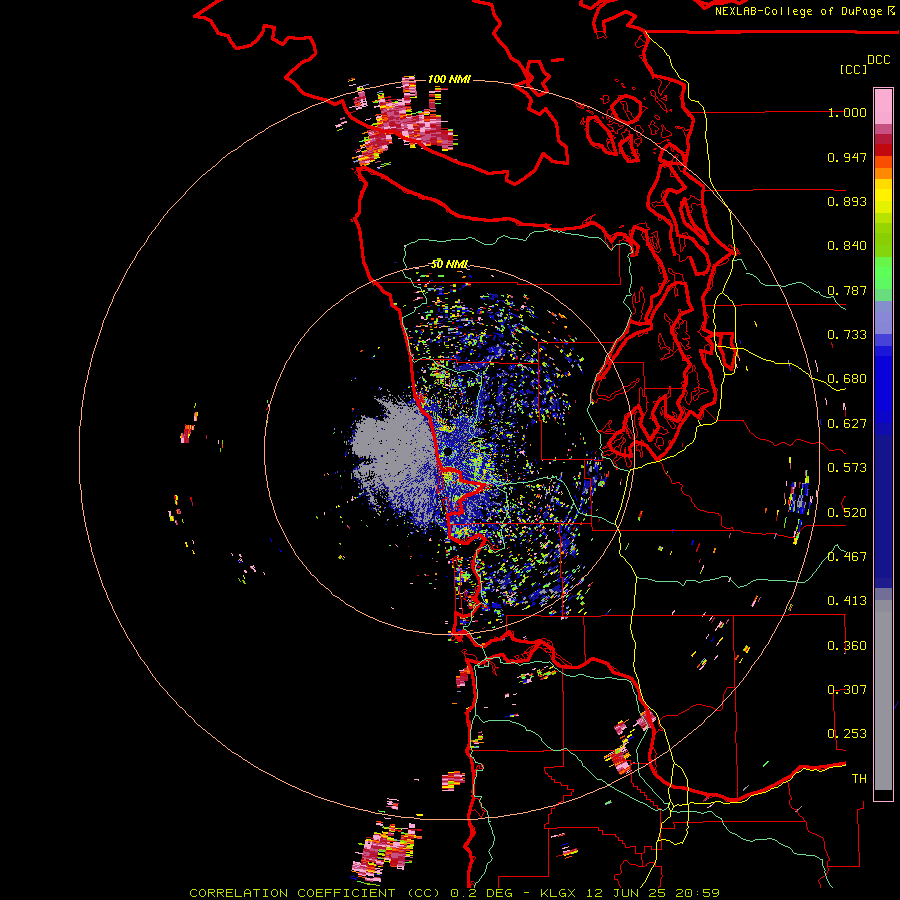Click the 0.573 scale label
The image size is (900, 900).
(x=847, y=468)
